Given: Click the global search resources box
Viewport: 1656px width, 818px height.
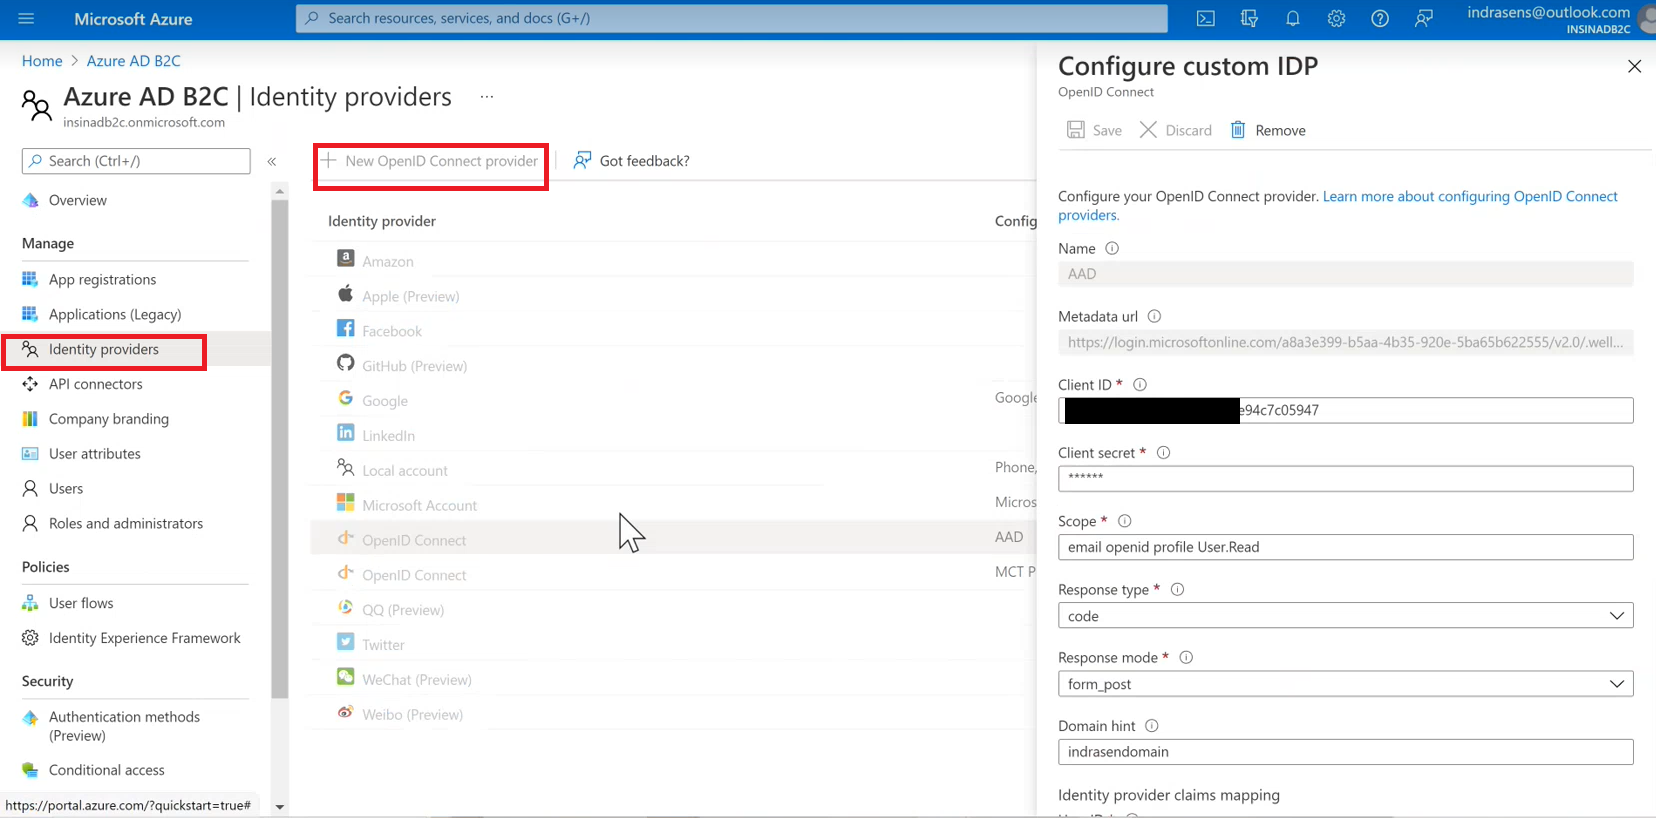Looking at the screenshot, I should pyautogui.click(x=732, y=18).
